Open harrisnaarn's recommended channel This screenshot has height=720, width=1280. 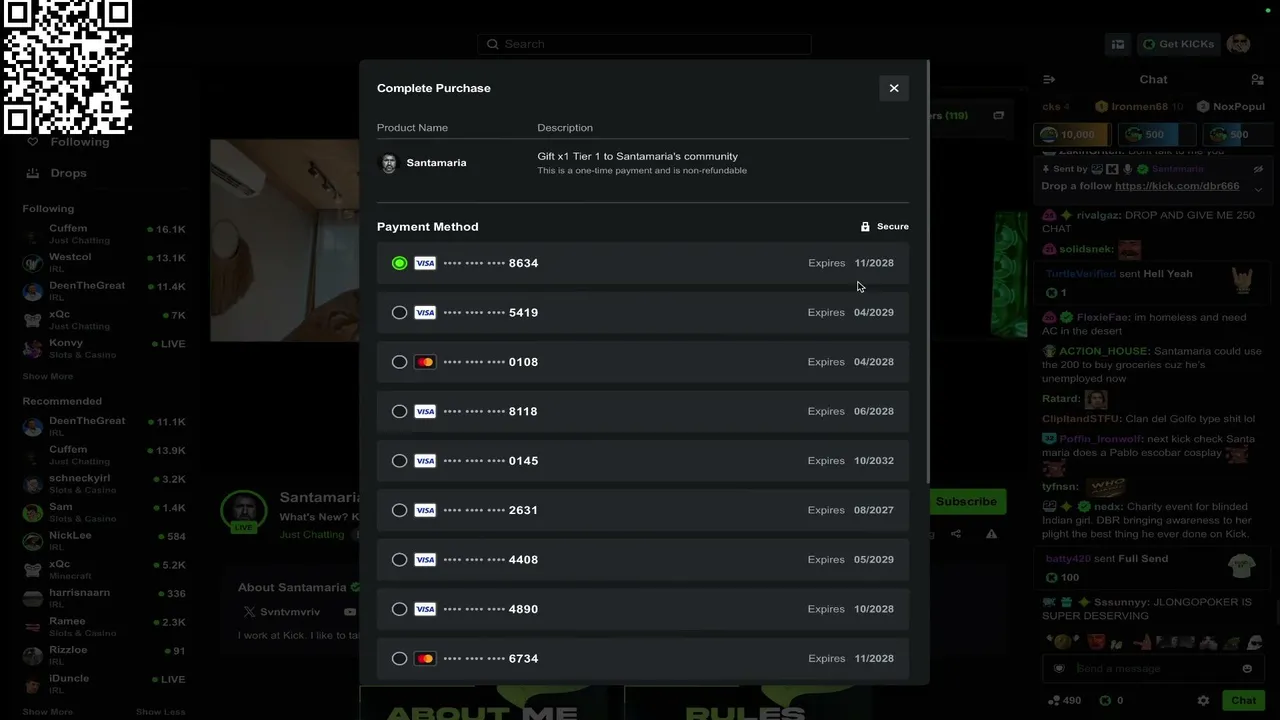[x=105, y=598]
